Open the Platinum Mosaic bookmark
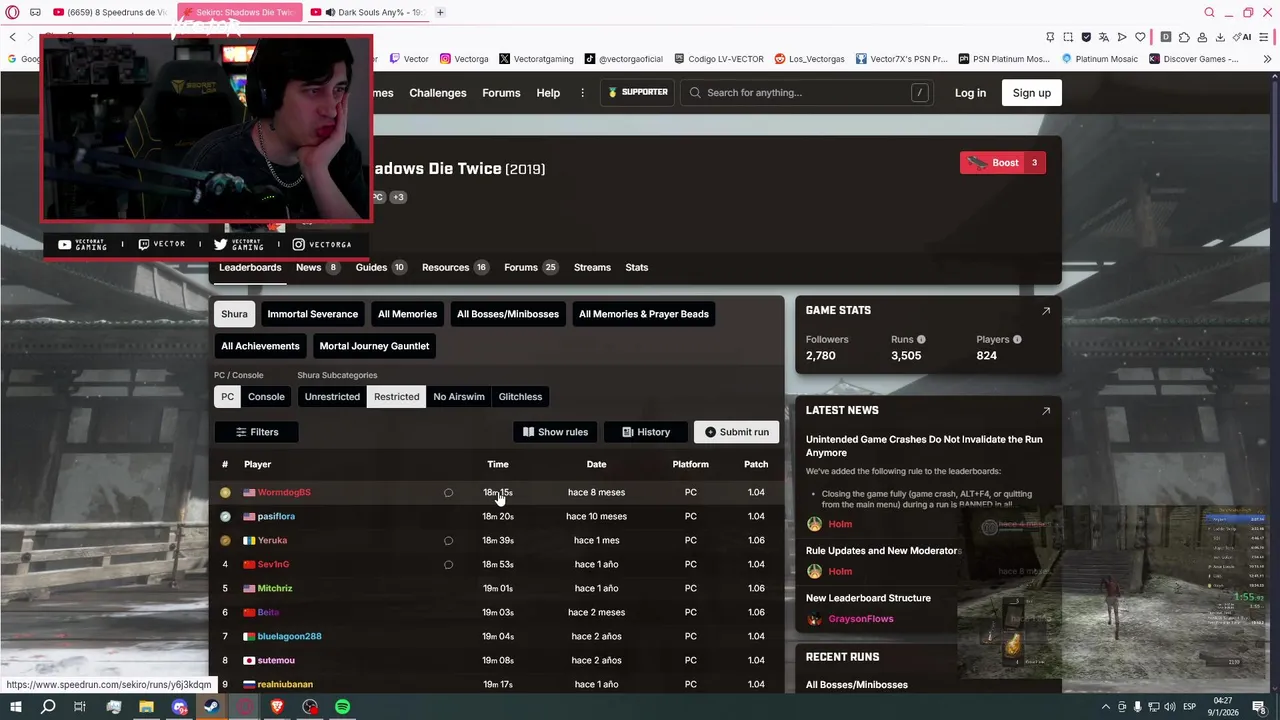The width and height of the screenshot is (1280, 720). tap(1099, 59)
